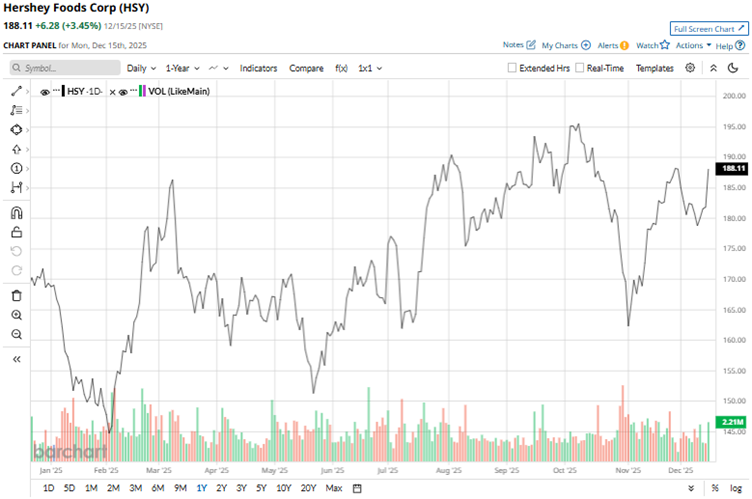The image size is (752, 499).
Task: Open the custom date range calendar icon
Action: coord(357,488)
